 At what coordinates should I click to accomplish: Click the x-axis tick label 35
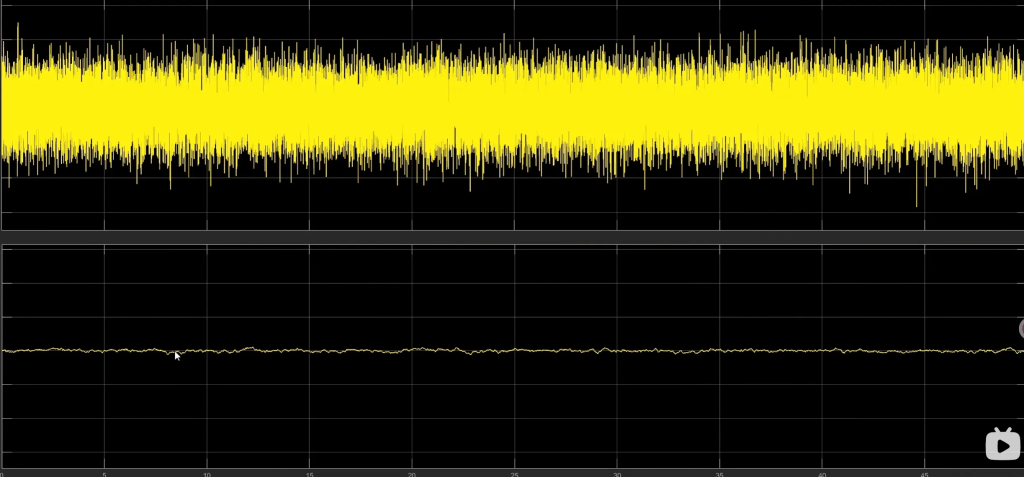point(720,474)
